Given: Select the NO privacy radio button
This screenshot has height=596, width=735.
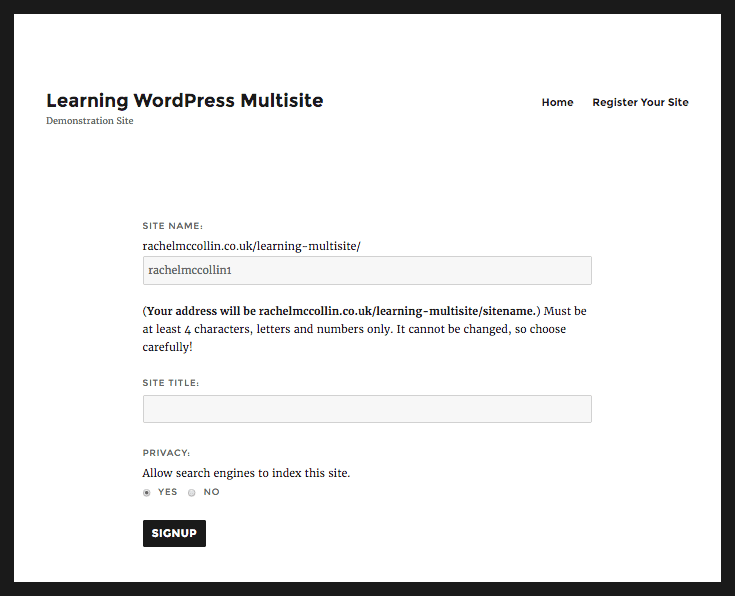Looking at the screenshot, I should 191,492.
